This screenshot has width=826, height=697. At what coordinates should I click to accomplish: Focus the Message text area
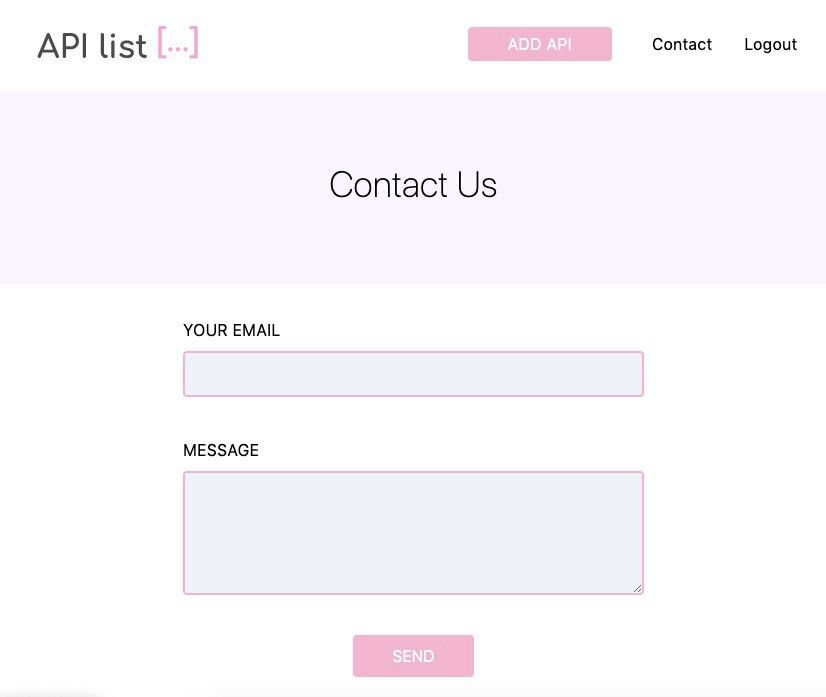[413, 533]
